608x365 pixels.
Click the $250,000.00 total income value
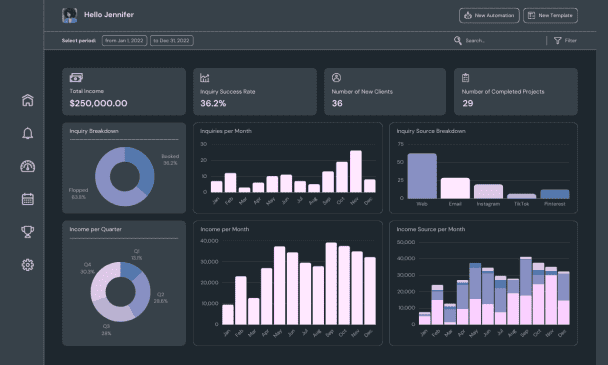[98, 103]
